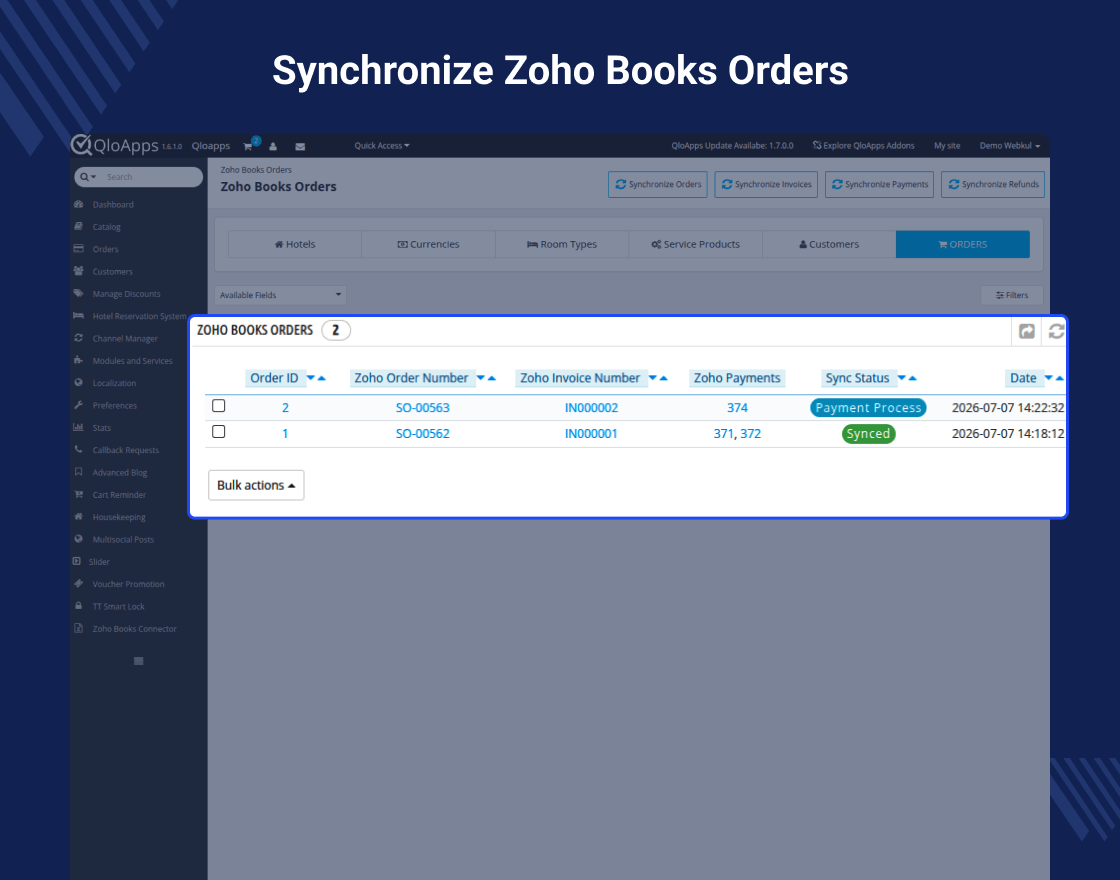Screen dimensions: 1120x880
Task: Select checkbox for order SO-00562
Action: (219, 431)
